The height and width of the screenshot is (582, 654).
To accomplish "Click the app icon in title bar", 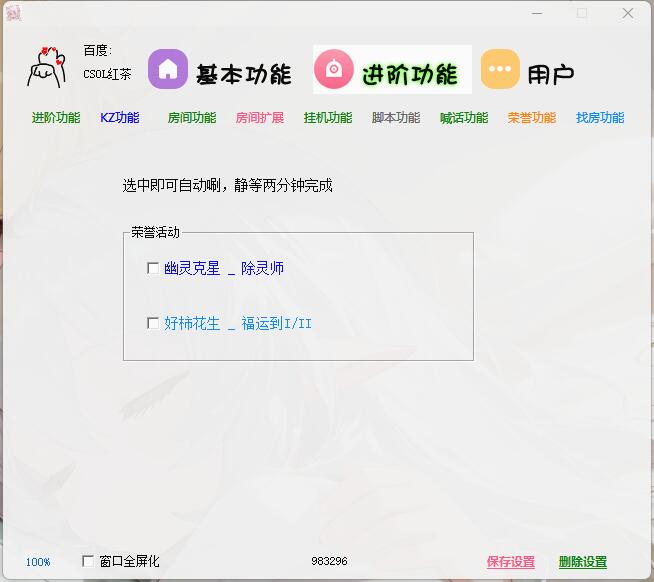I will click(14, 13).
